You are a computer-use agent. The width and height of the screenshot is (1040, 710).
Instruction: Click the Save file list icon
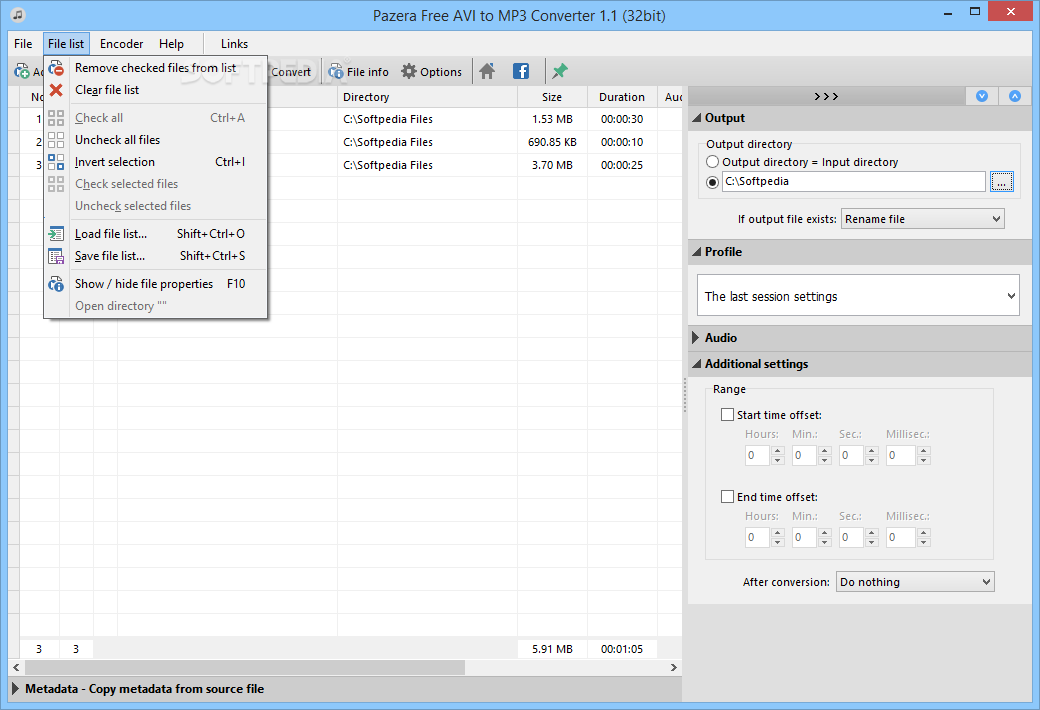[56, 255]
